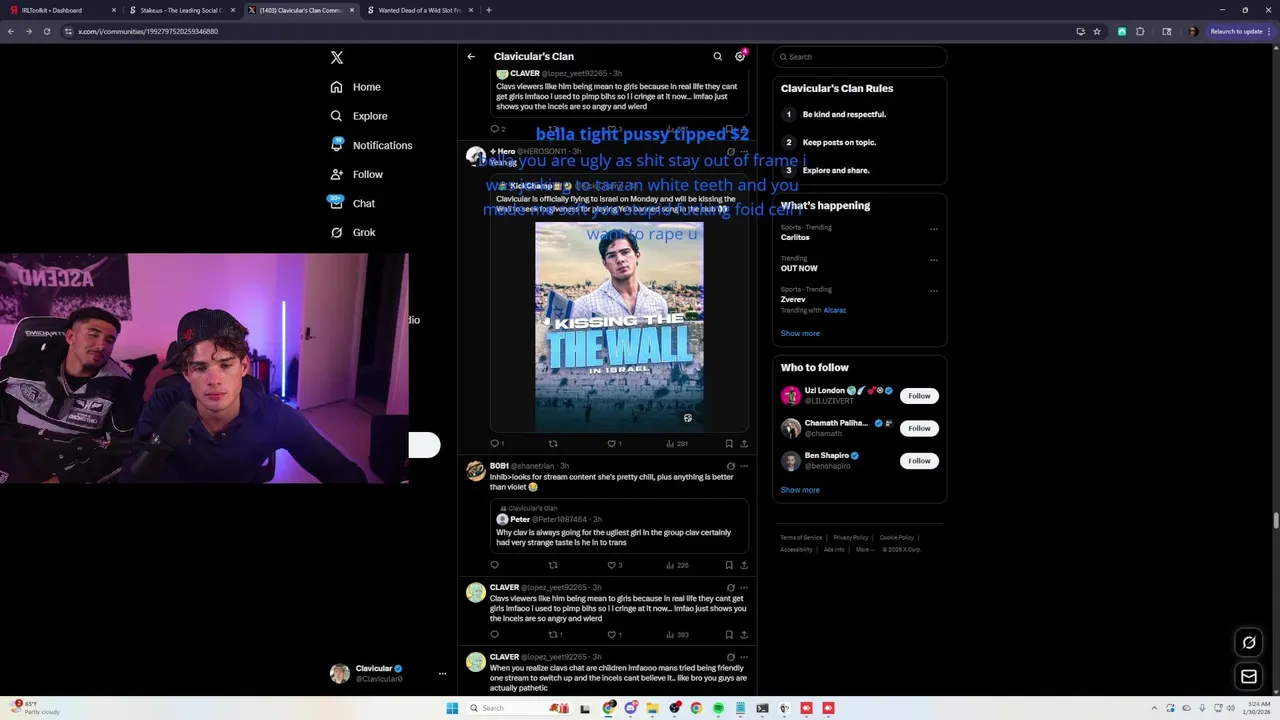This screenshot has width=1280, height=720.
Task: Switch to IRLToolkit Dashboard browser tab
Action: click(63, 10)
